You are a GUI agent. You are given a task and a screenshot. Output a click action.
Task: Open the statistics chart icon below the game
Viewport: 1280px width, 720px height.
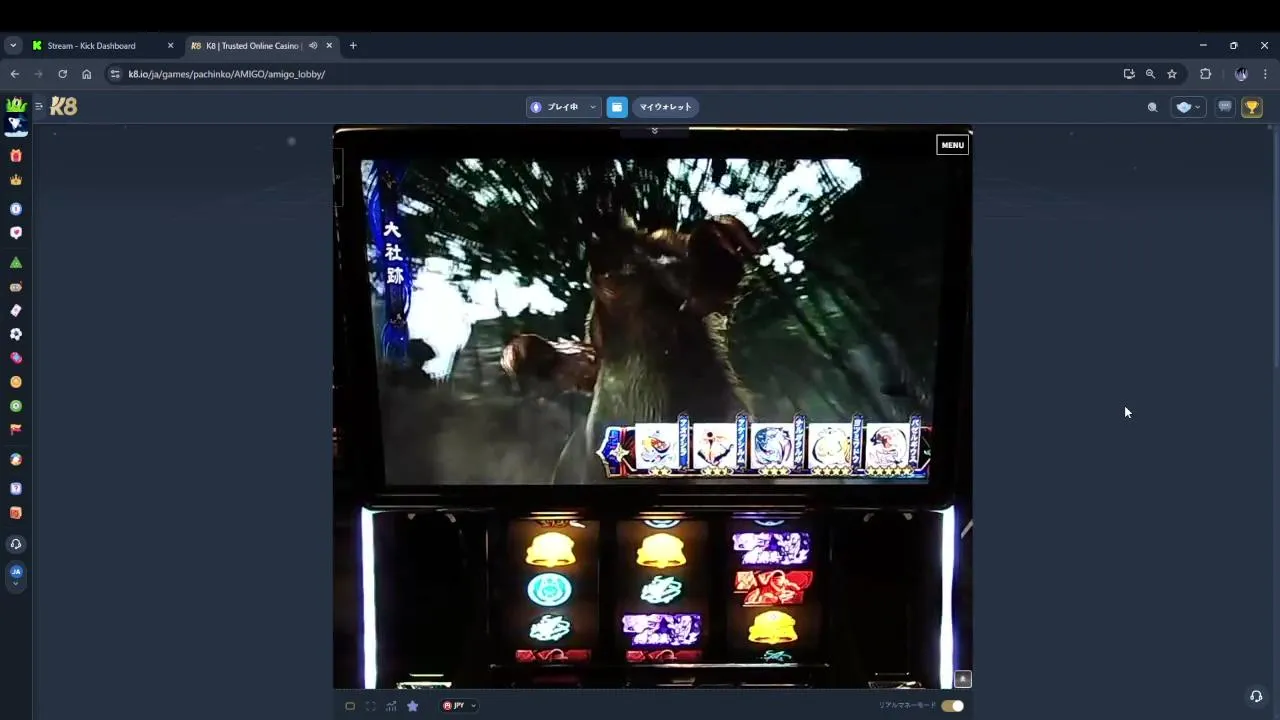(391, 706)
